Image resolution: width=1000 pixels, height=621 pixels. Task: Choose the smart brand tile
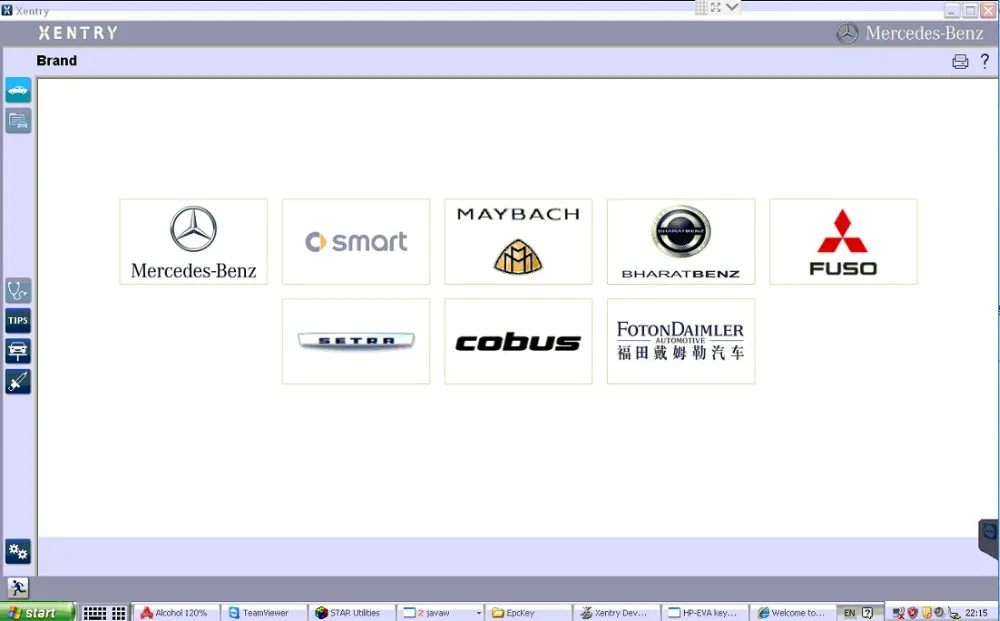pos(356,242)
